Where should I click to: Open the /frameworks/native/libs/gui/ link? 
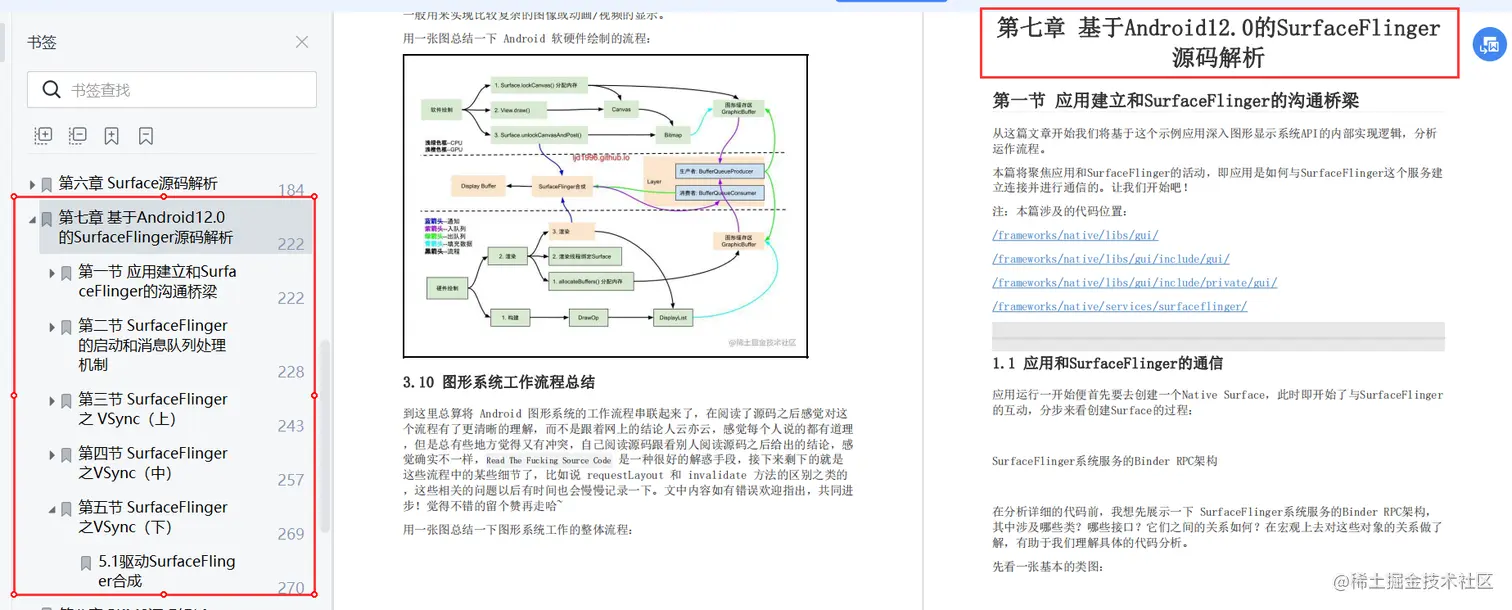1074,234
